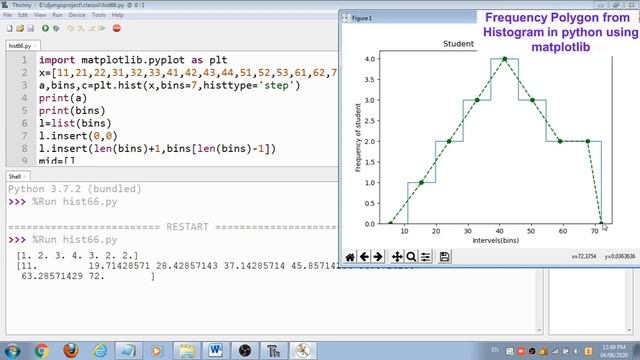
Task: Select the Pan axes tool in figure
Action: click(397, 257)
